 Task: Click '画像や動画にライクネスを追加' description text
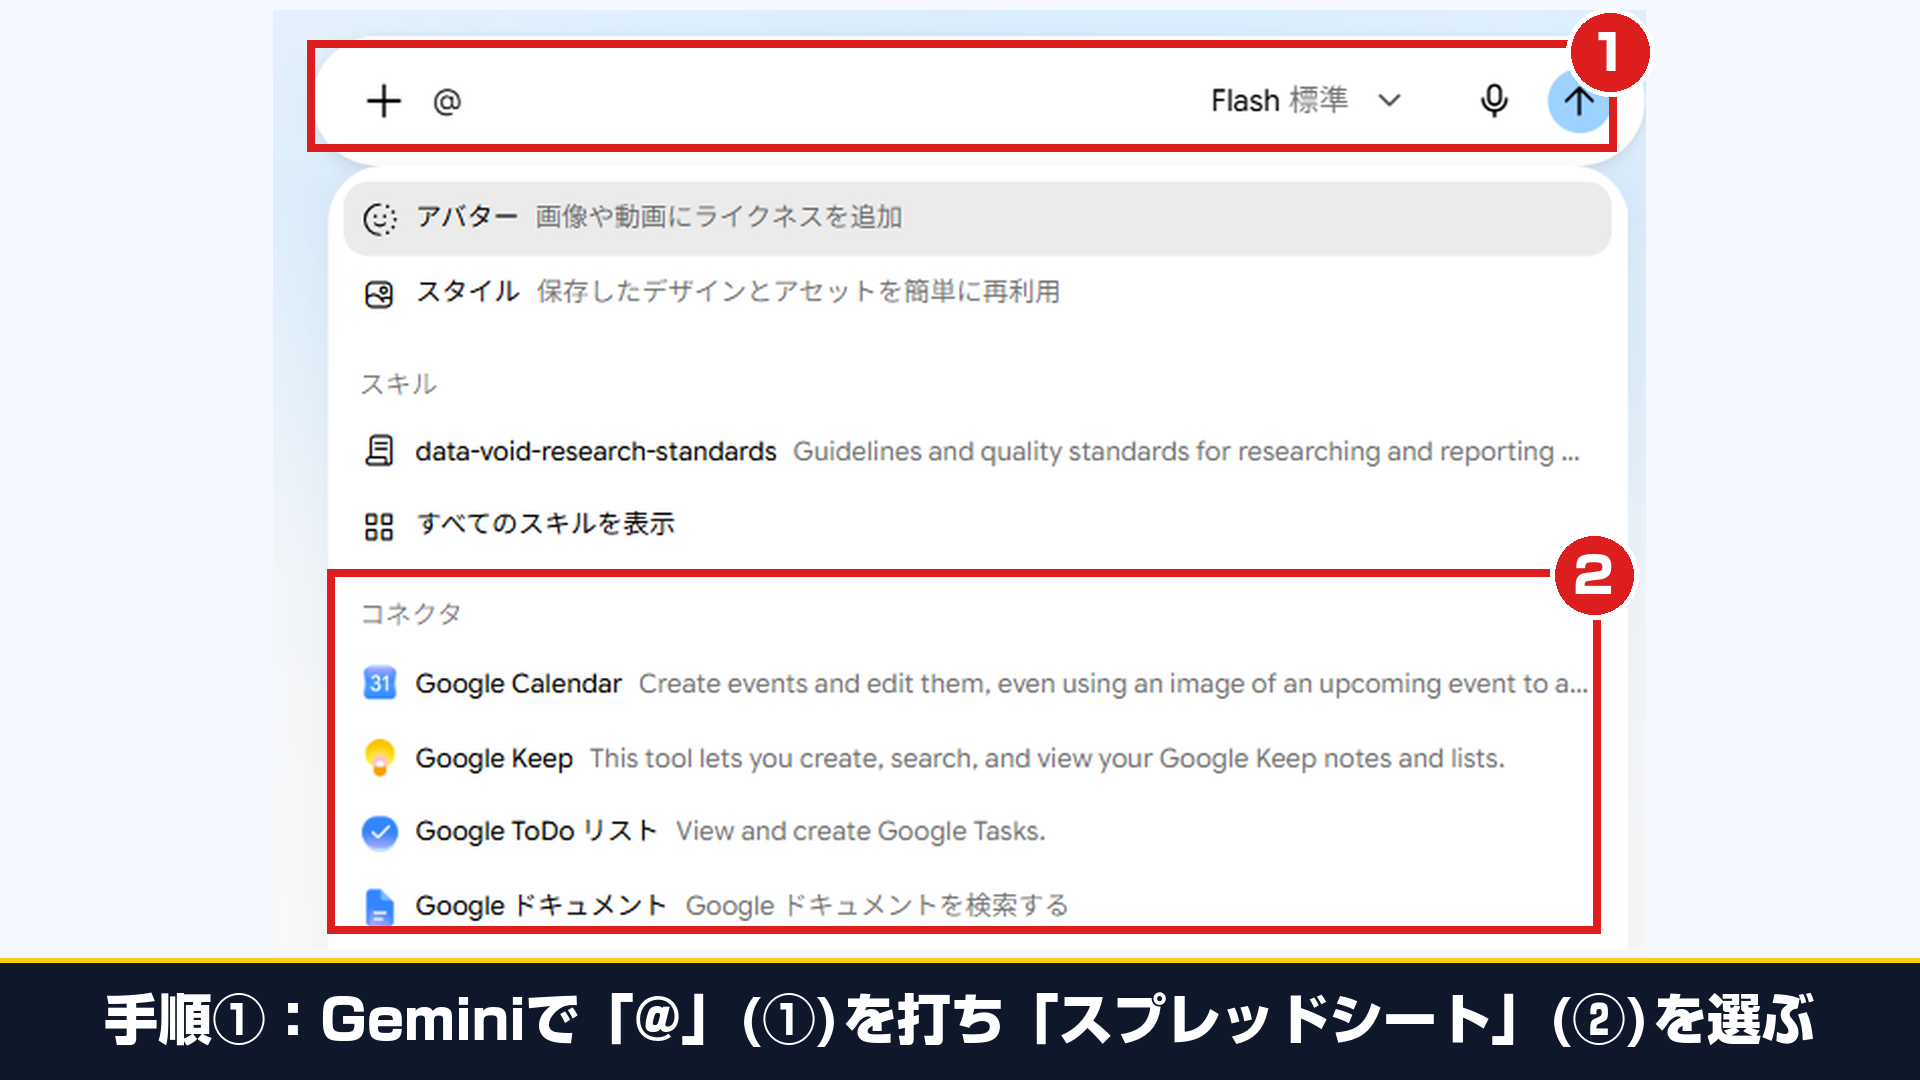click(719, 217)
